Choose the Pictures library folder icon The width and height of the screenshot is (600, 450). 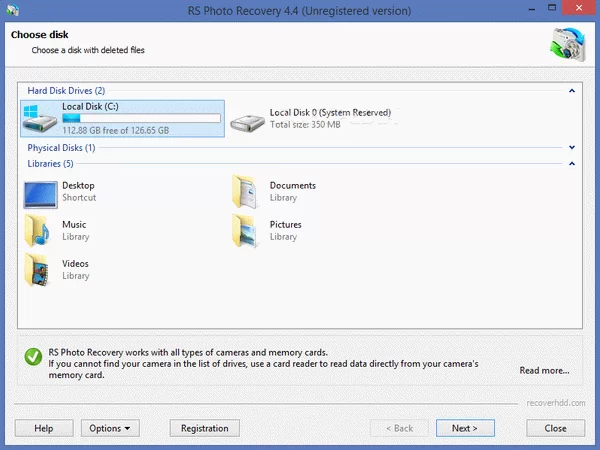pos(245,231)
